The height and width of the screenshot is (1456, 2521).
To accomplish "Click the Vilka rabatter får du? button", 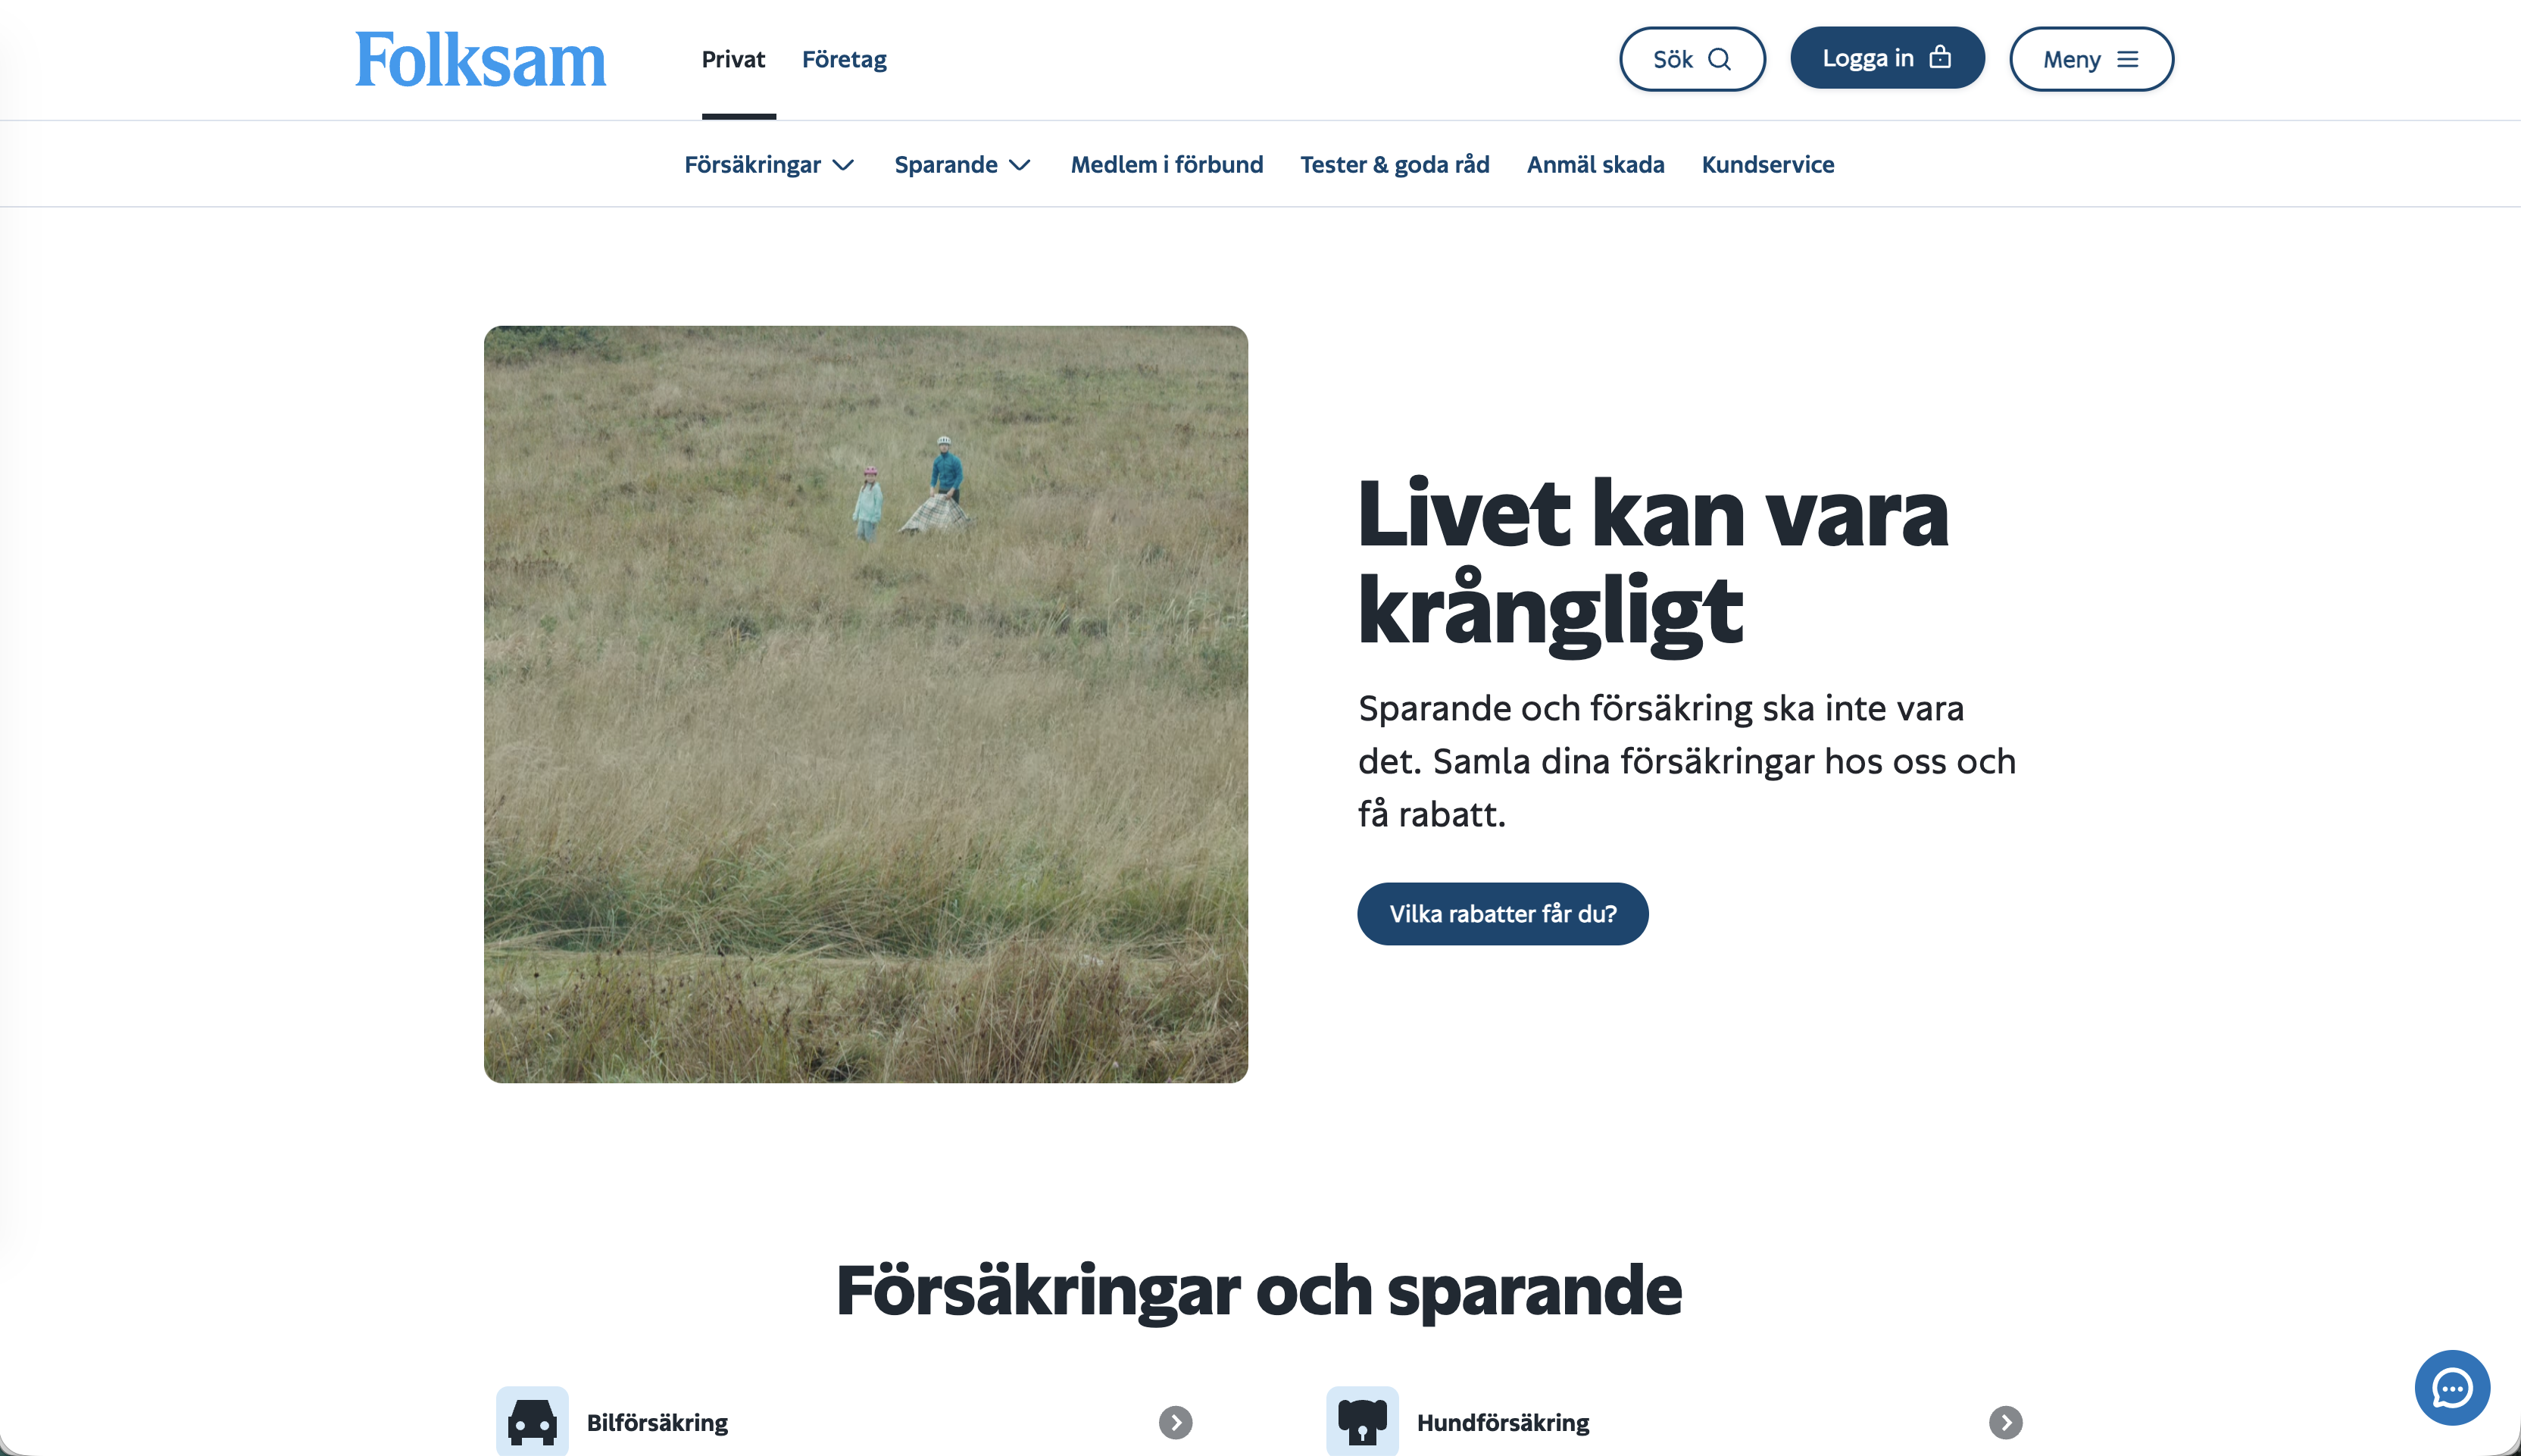I will click(1502, 913).
